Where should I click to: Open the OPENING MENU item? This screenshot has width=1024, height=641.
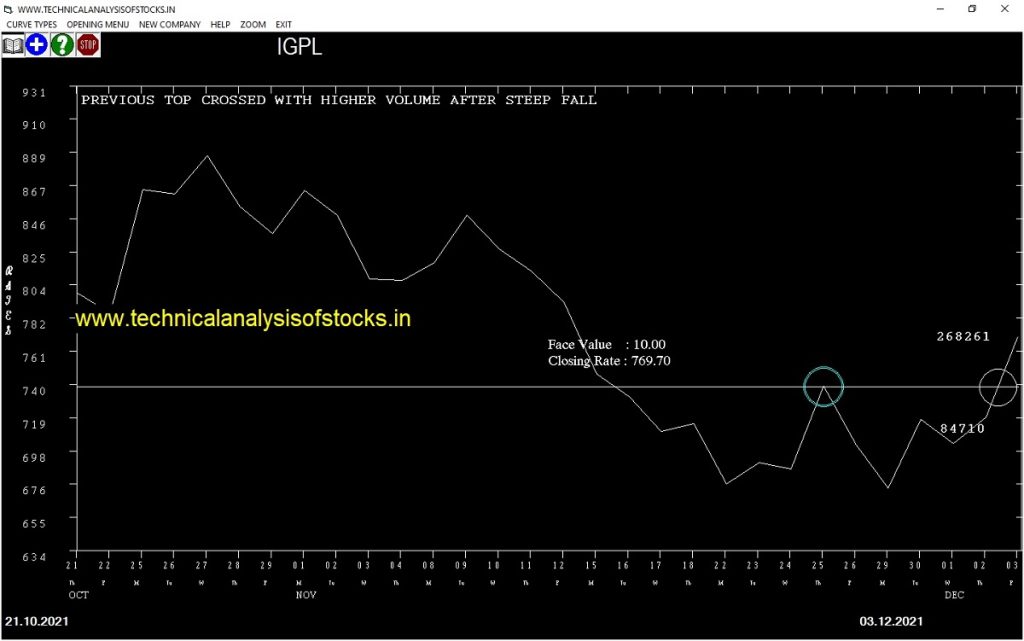[x=98, y=24]
